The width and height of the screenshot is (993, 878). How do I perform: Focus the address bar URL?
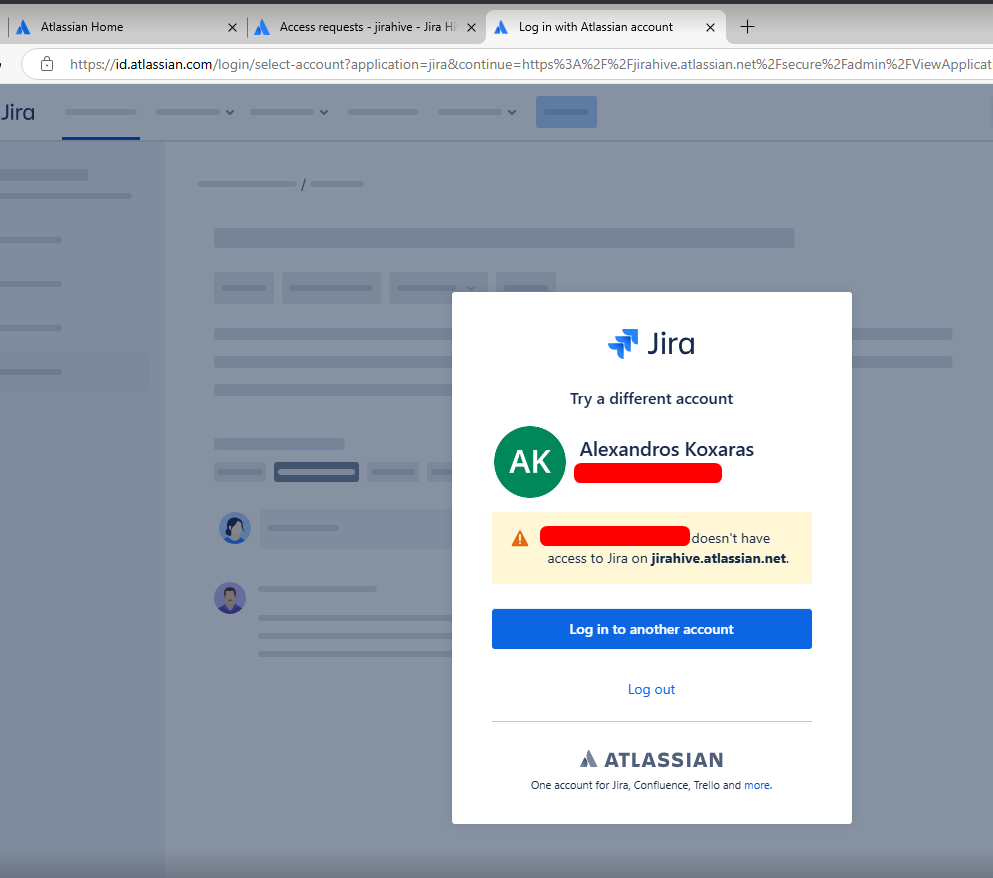529,64
